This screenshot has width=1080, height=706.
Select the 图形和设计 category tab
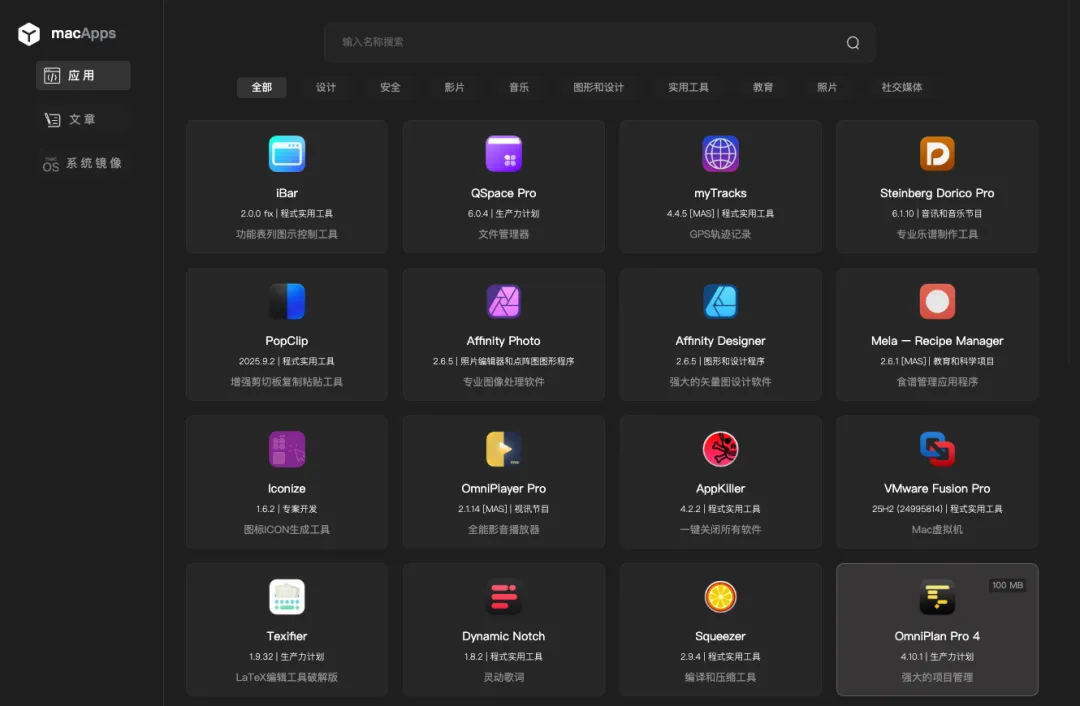tap(599, 87)
